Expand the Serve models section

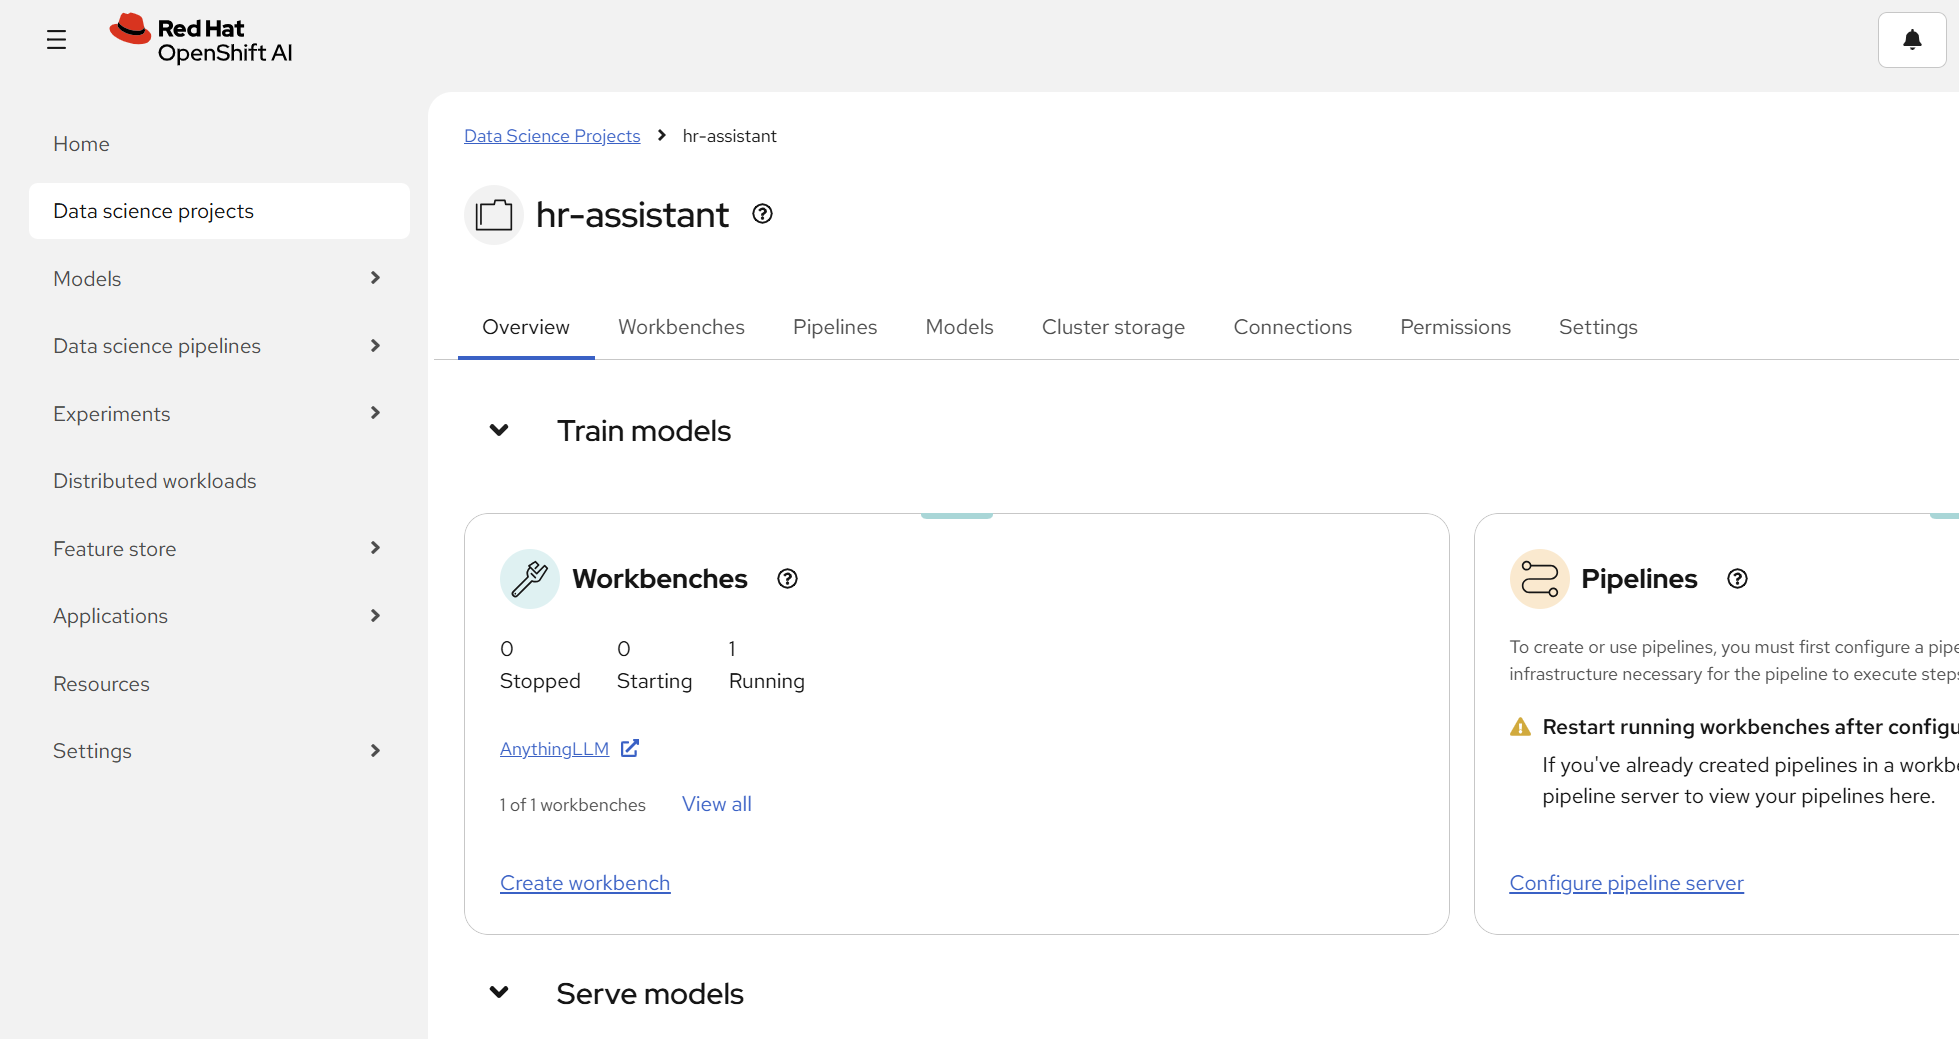[500, 992]
